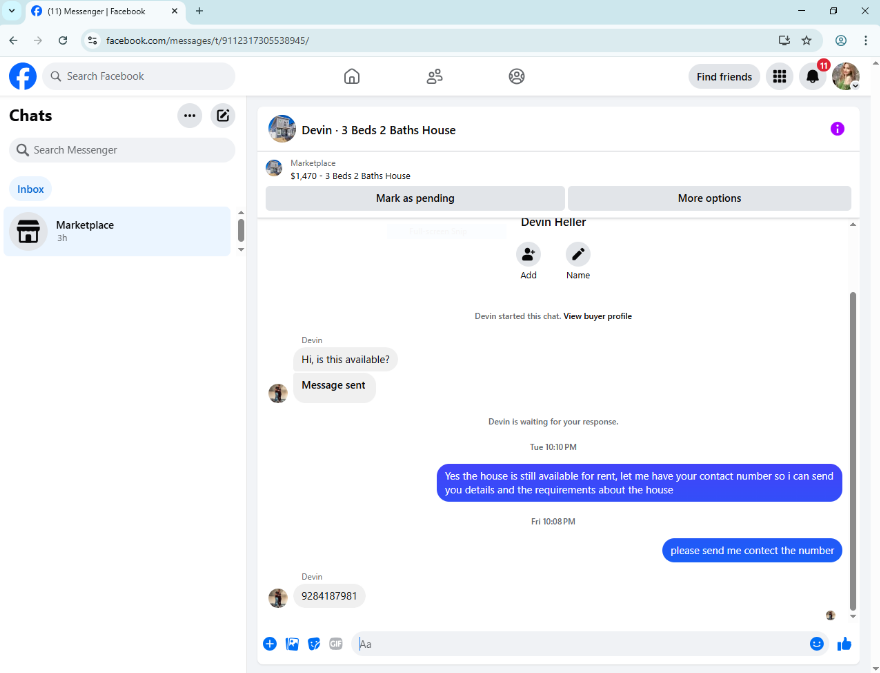
Task: Click install app icon in address bar
Action: (784, 40)
